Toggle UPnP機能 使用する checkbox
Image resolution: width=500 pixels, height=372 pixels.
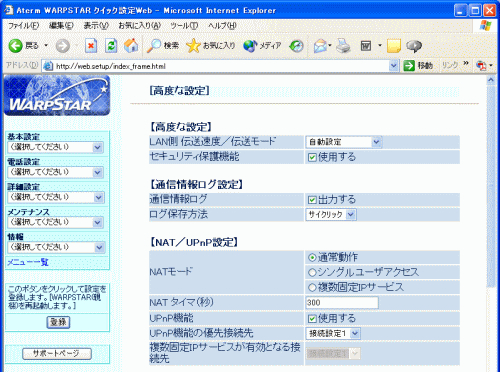click(x=312, y=319)
